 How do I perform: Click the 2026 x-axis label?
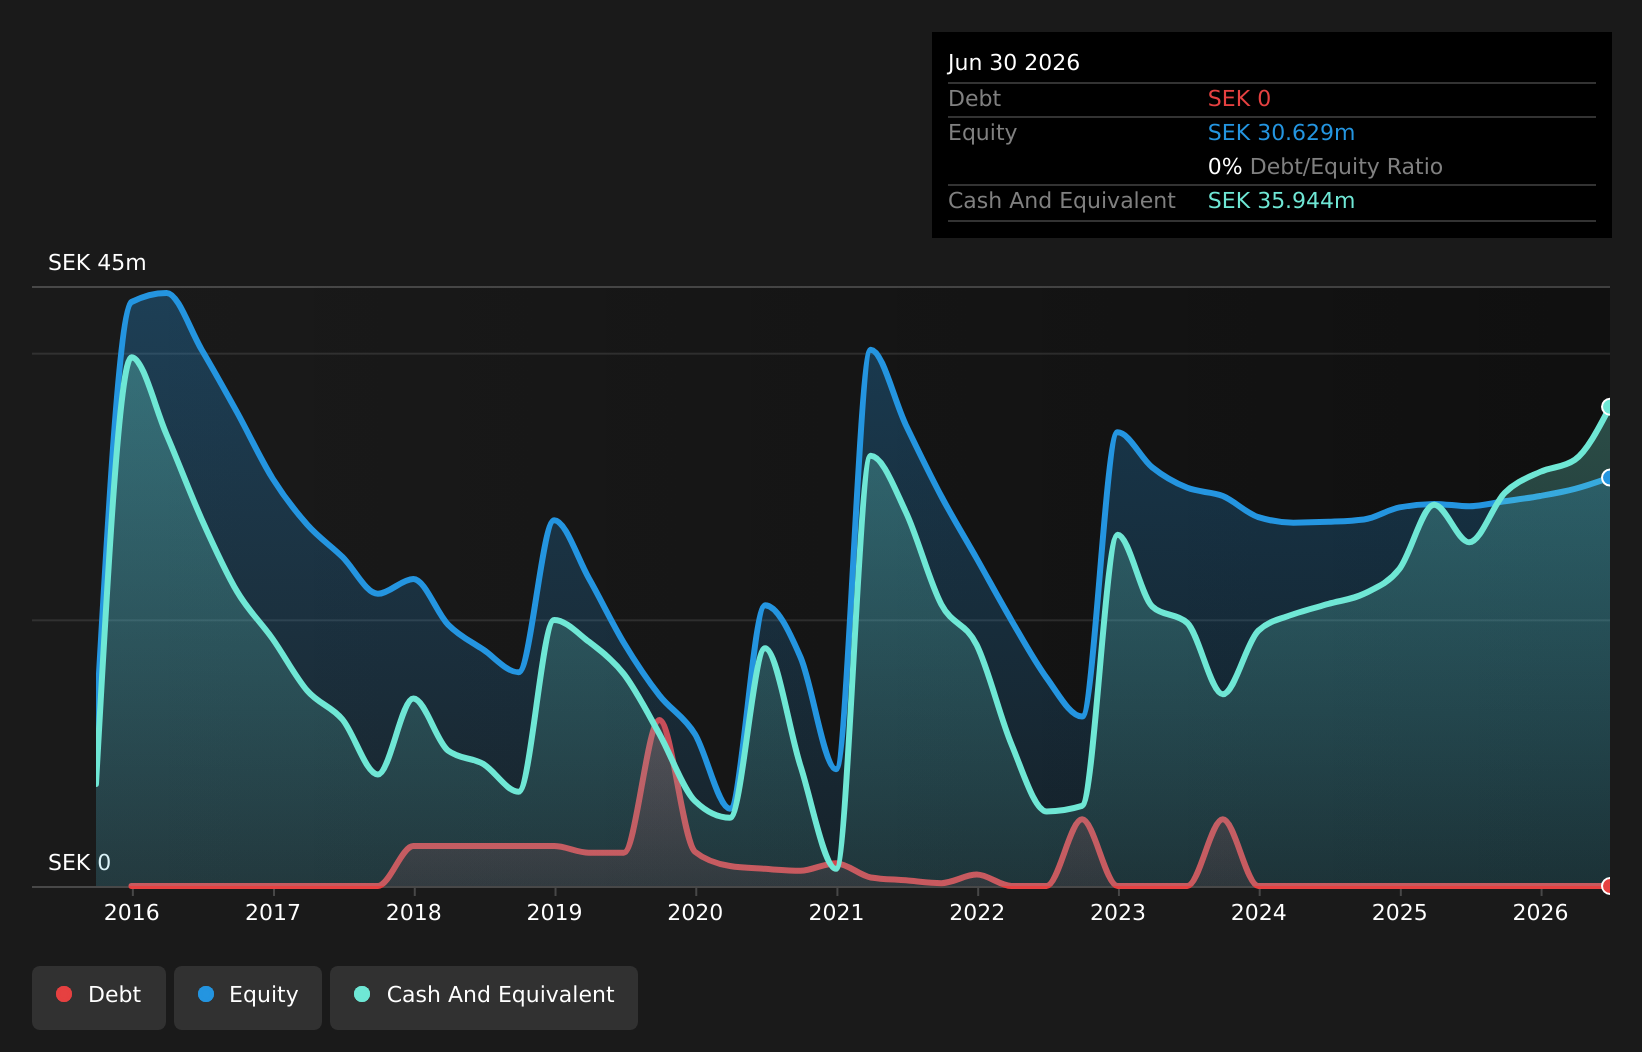pyautogui.click(x=1541, y=912)
